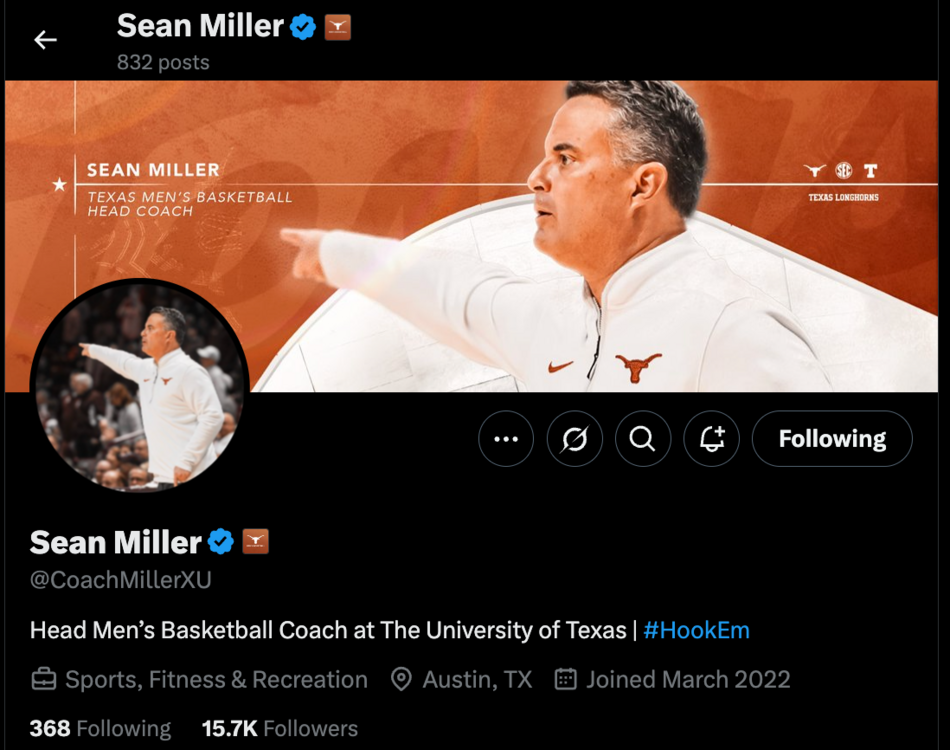Open the three-dot more options menu
This screenshot has width=950, height=750.
pyautogui.click(x=506, y=439)
